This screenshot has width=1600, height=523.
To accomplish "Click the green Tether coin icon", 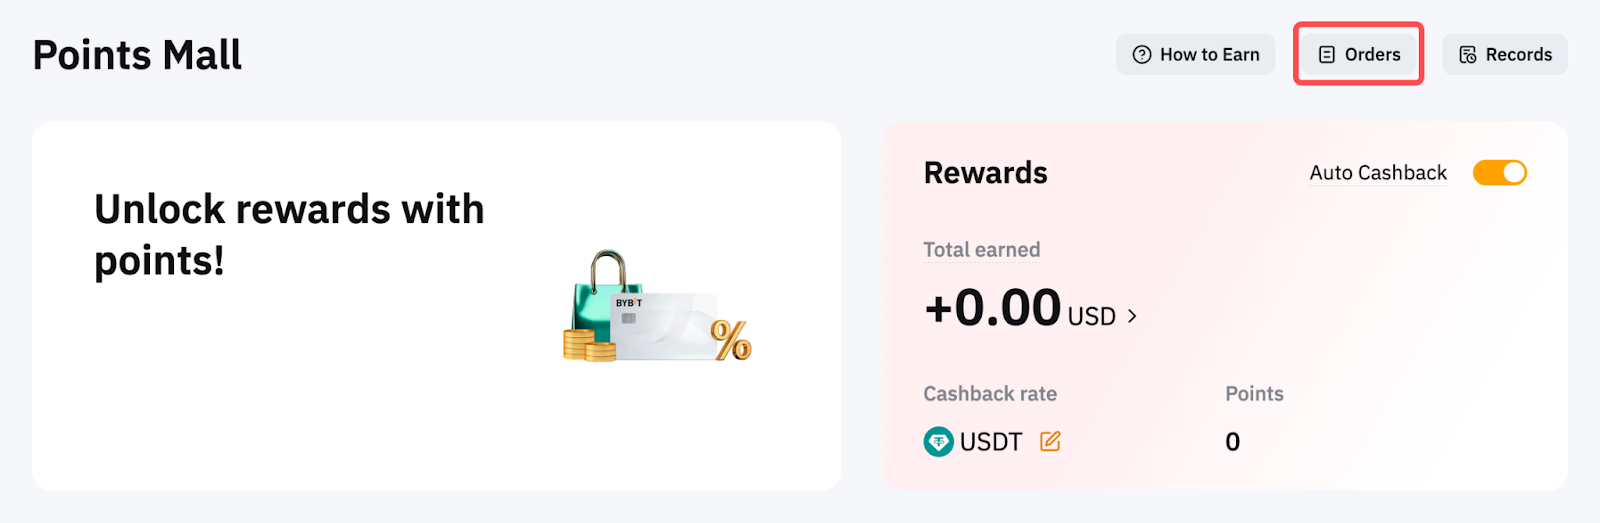I will [938, 441].
